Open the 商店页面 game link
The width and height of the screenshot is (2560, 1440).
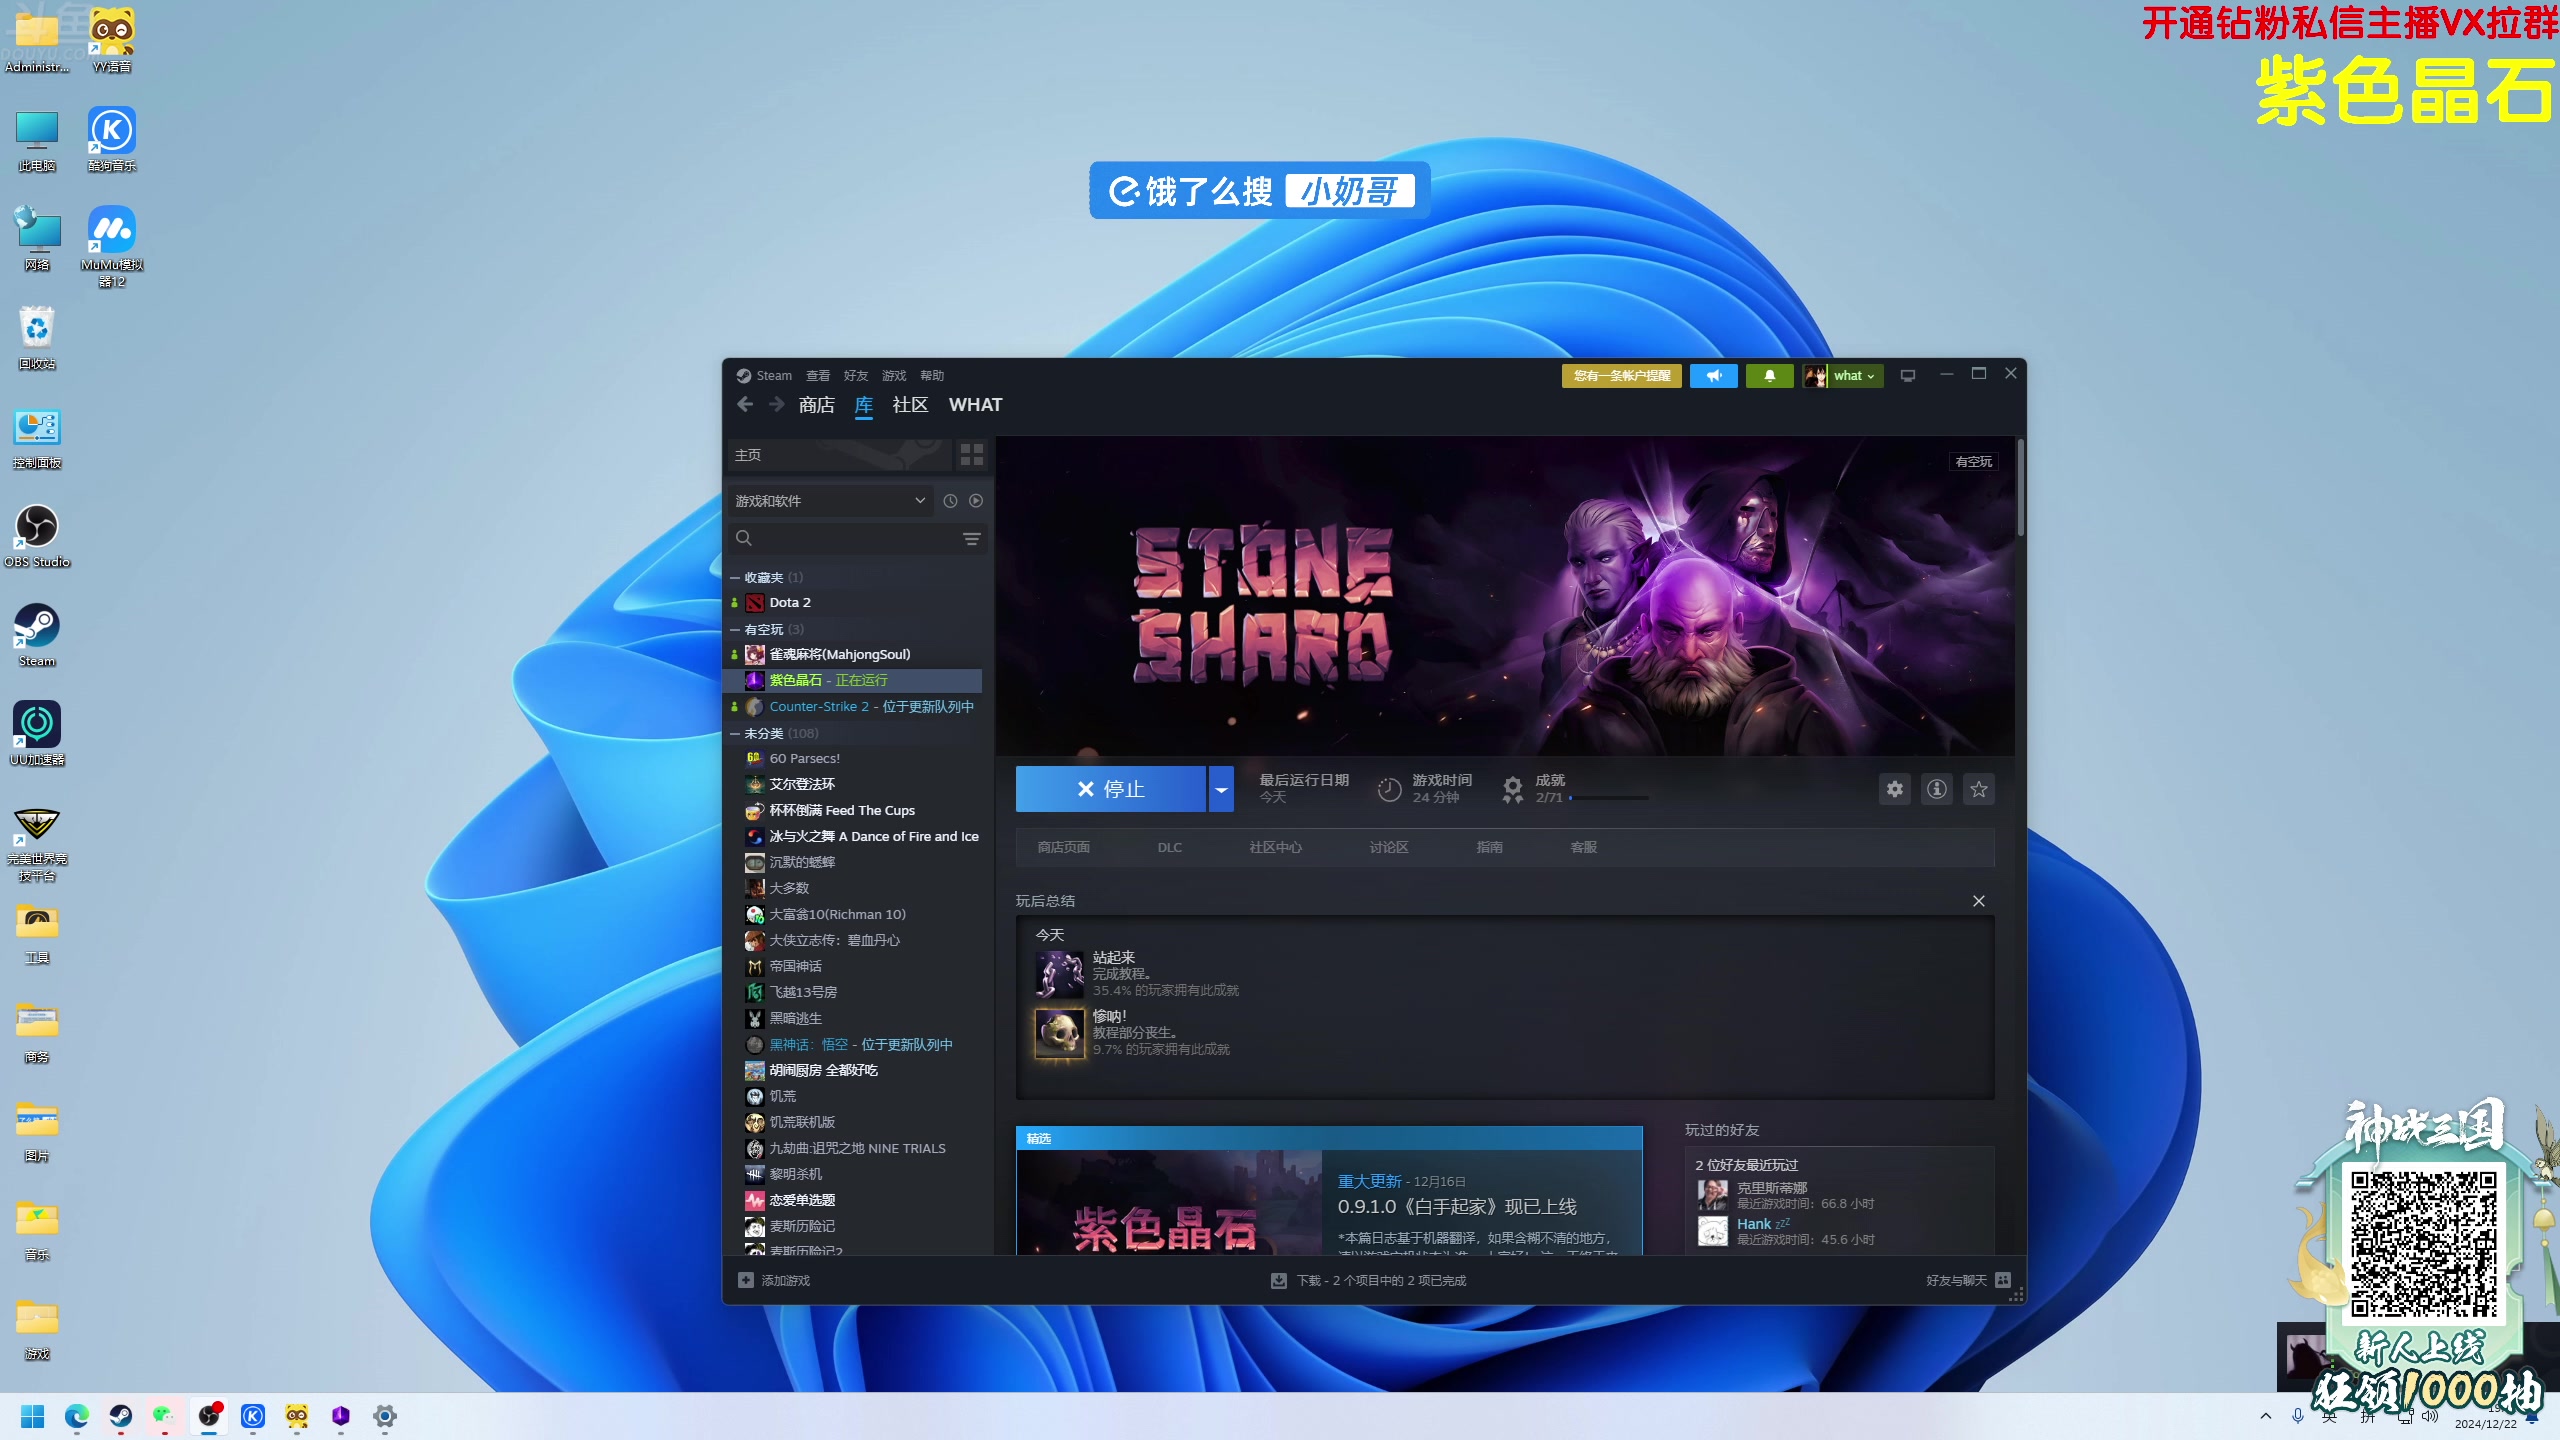click(x=1063, y=847)
